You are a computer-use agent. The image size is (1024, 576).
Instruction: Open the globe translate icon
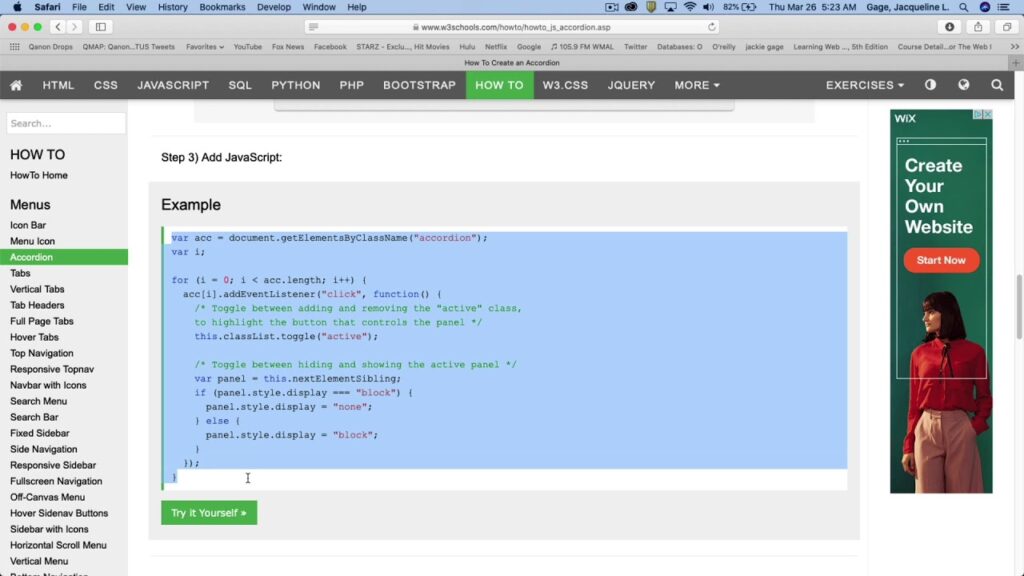tap(963, 85)
